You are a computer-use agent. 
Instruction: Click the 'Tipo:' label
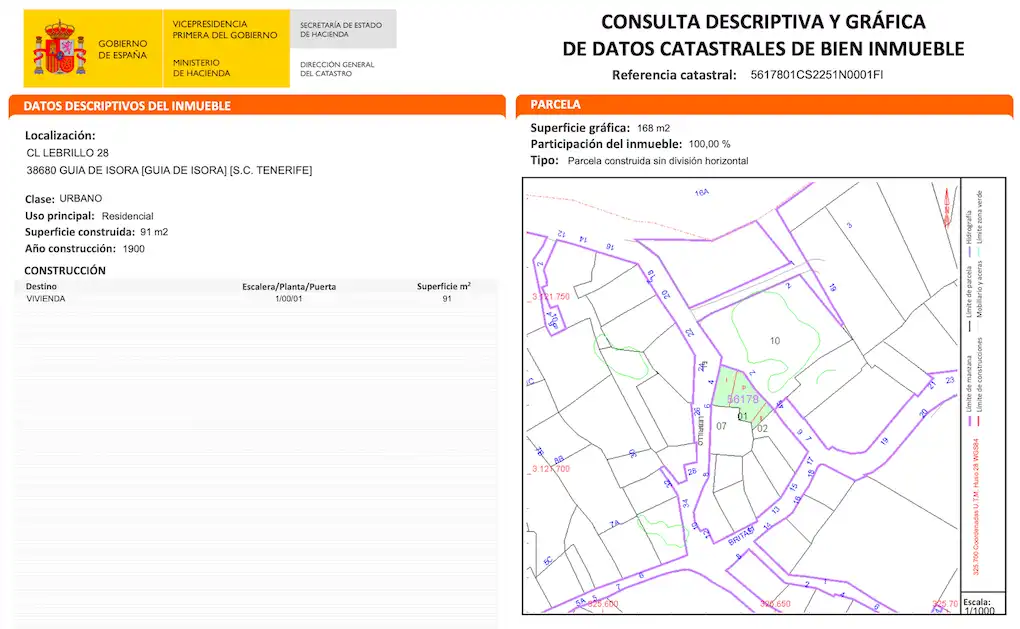544,161
